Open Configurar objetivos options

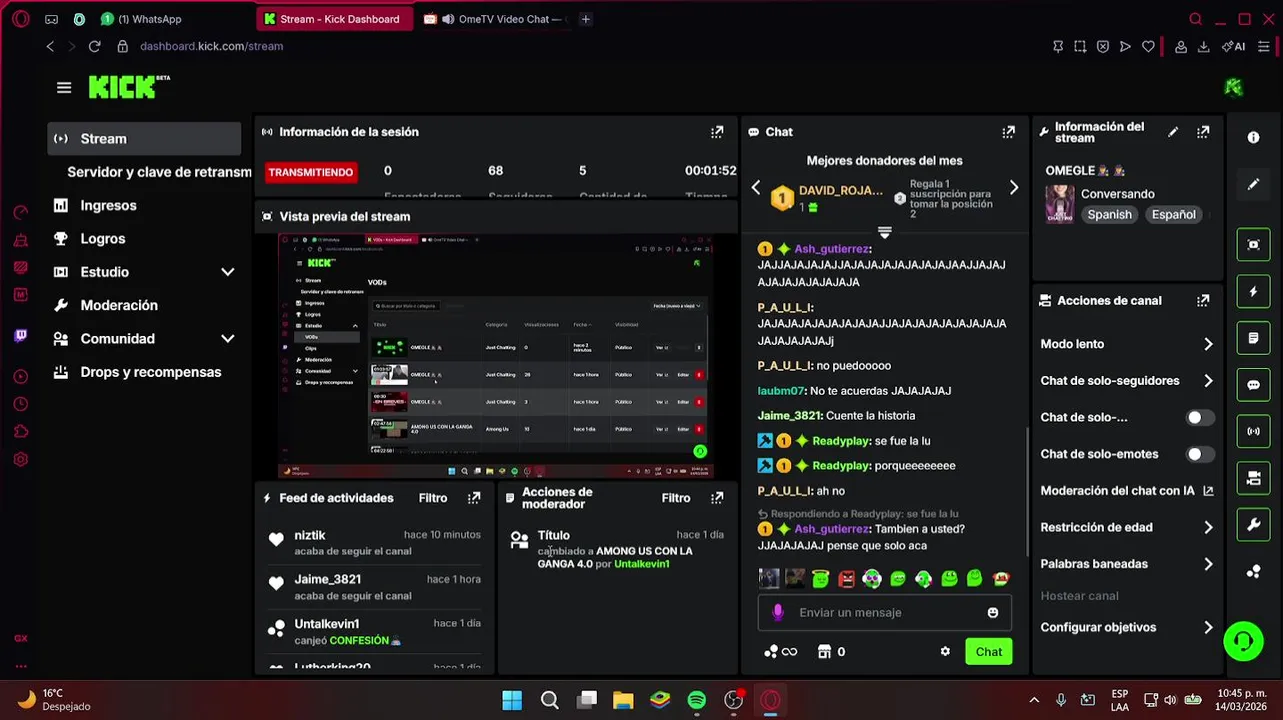[x=1126, y=628]
